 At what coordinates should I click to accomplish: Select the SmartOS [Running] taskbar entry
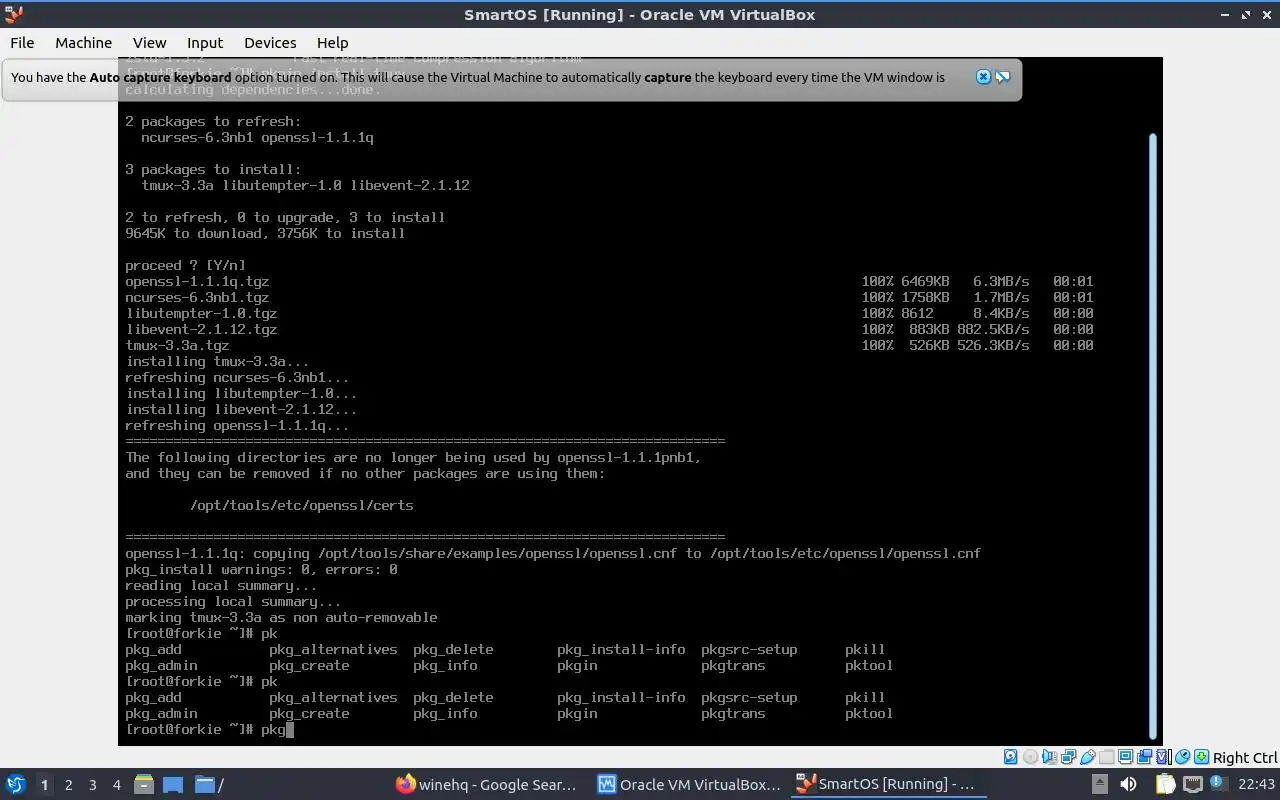(x=887, y=784)
